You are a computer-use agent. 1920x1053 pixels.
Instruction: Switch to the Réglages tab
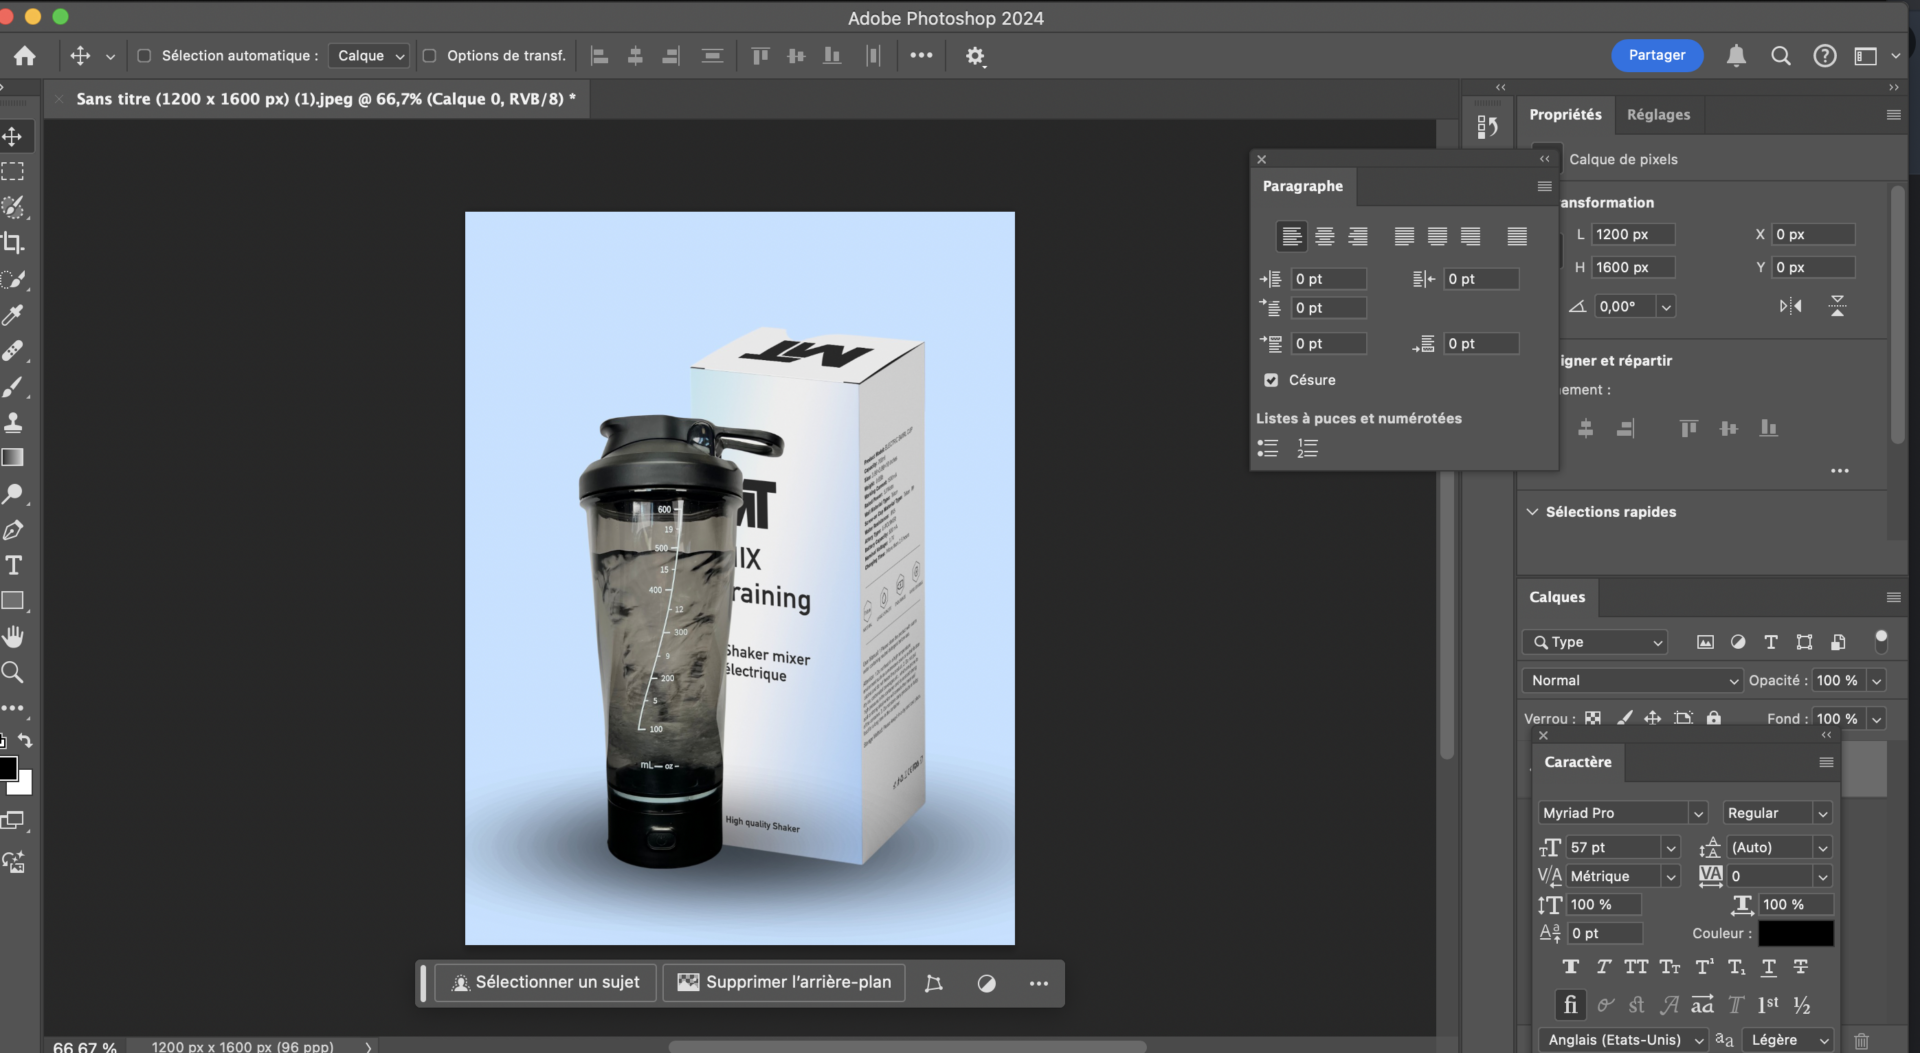click(1658, 115)
